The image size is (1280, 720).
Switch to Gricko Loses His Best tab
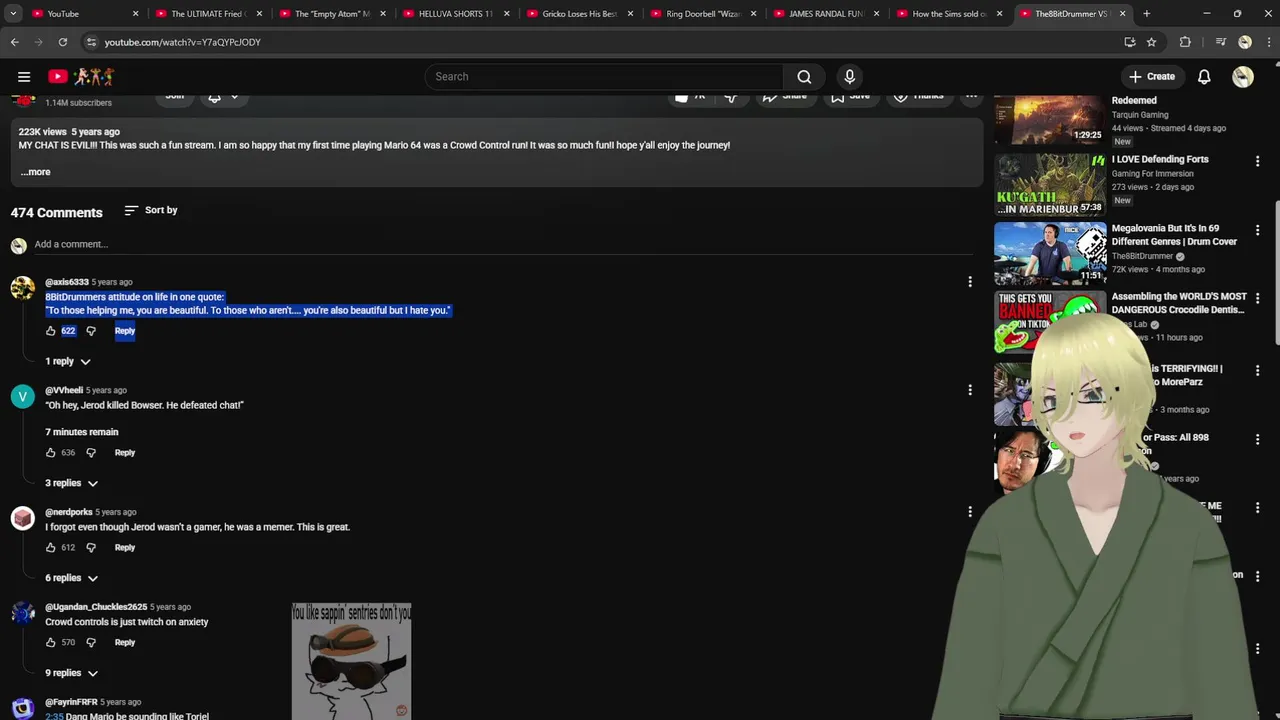(578, 14)
